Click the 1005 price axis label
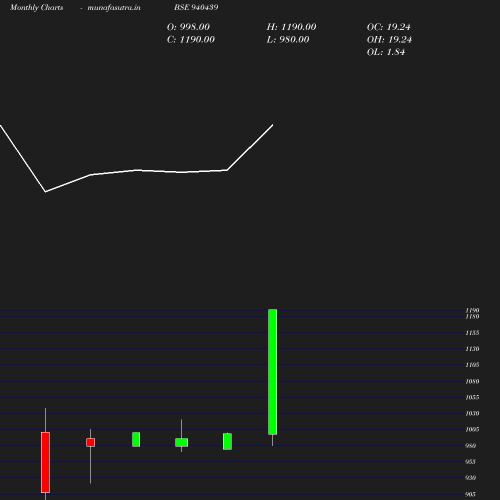 472,429
